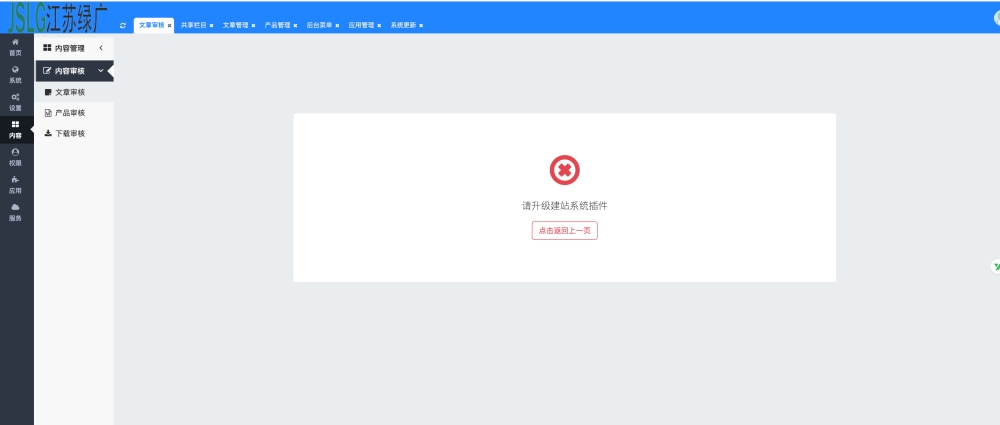The height and width of the screenshot is (425, 1000).
Task: Close the 系统更新 tab
Action: (422, 26)
